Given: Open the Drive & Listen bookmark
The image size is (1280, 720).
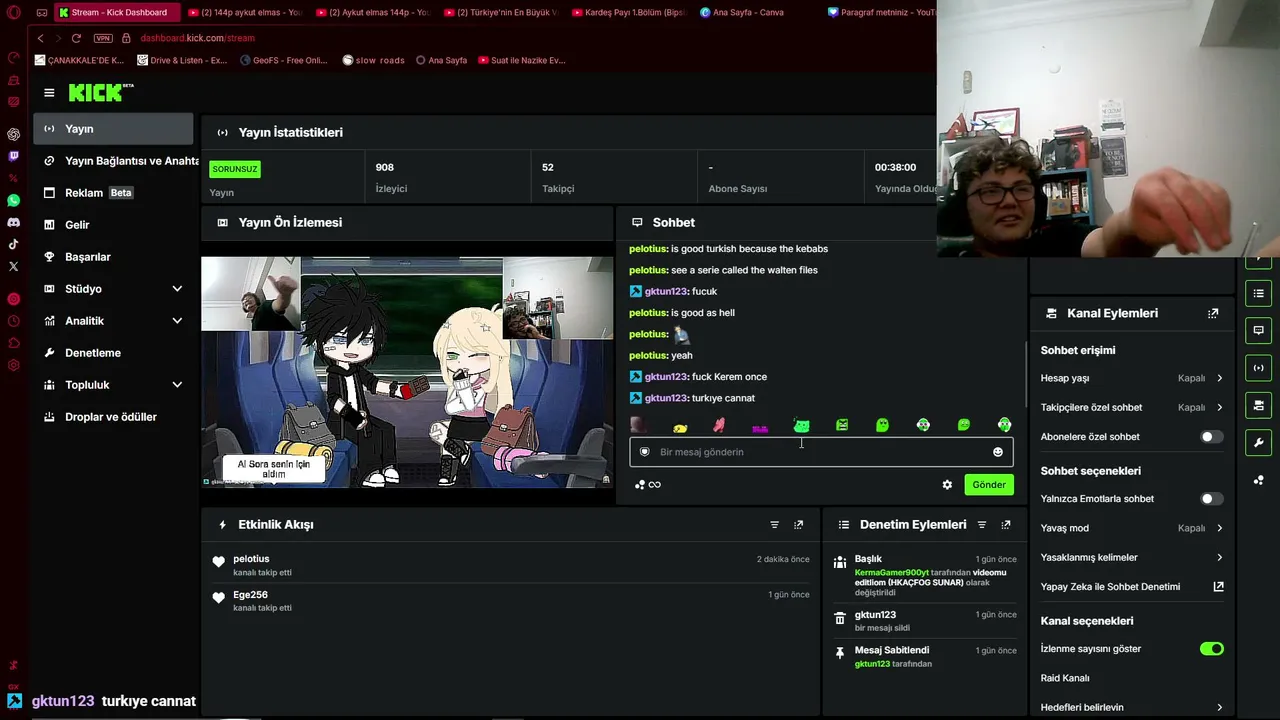Looking at the screenshot, I should (x=182, y=60).
